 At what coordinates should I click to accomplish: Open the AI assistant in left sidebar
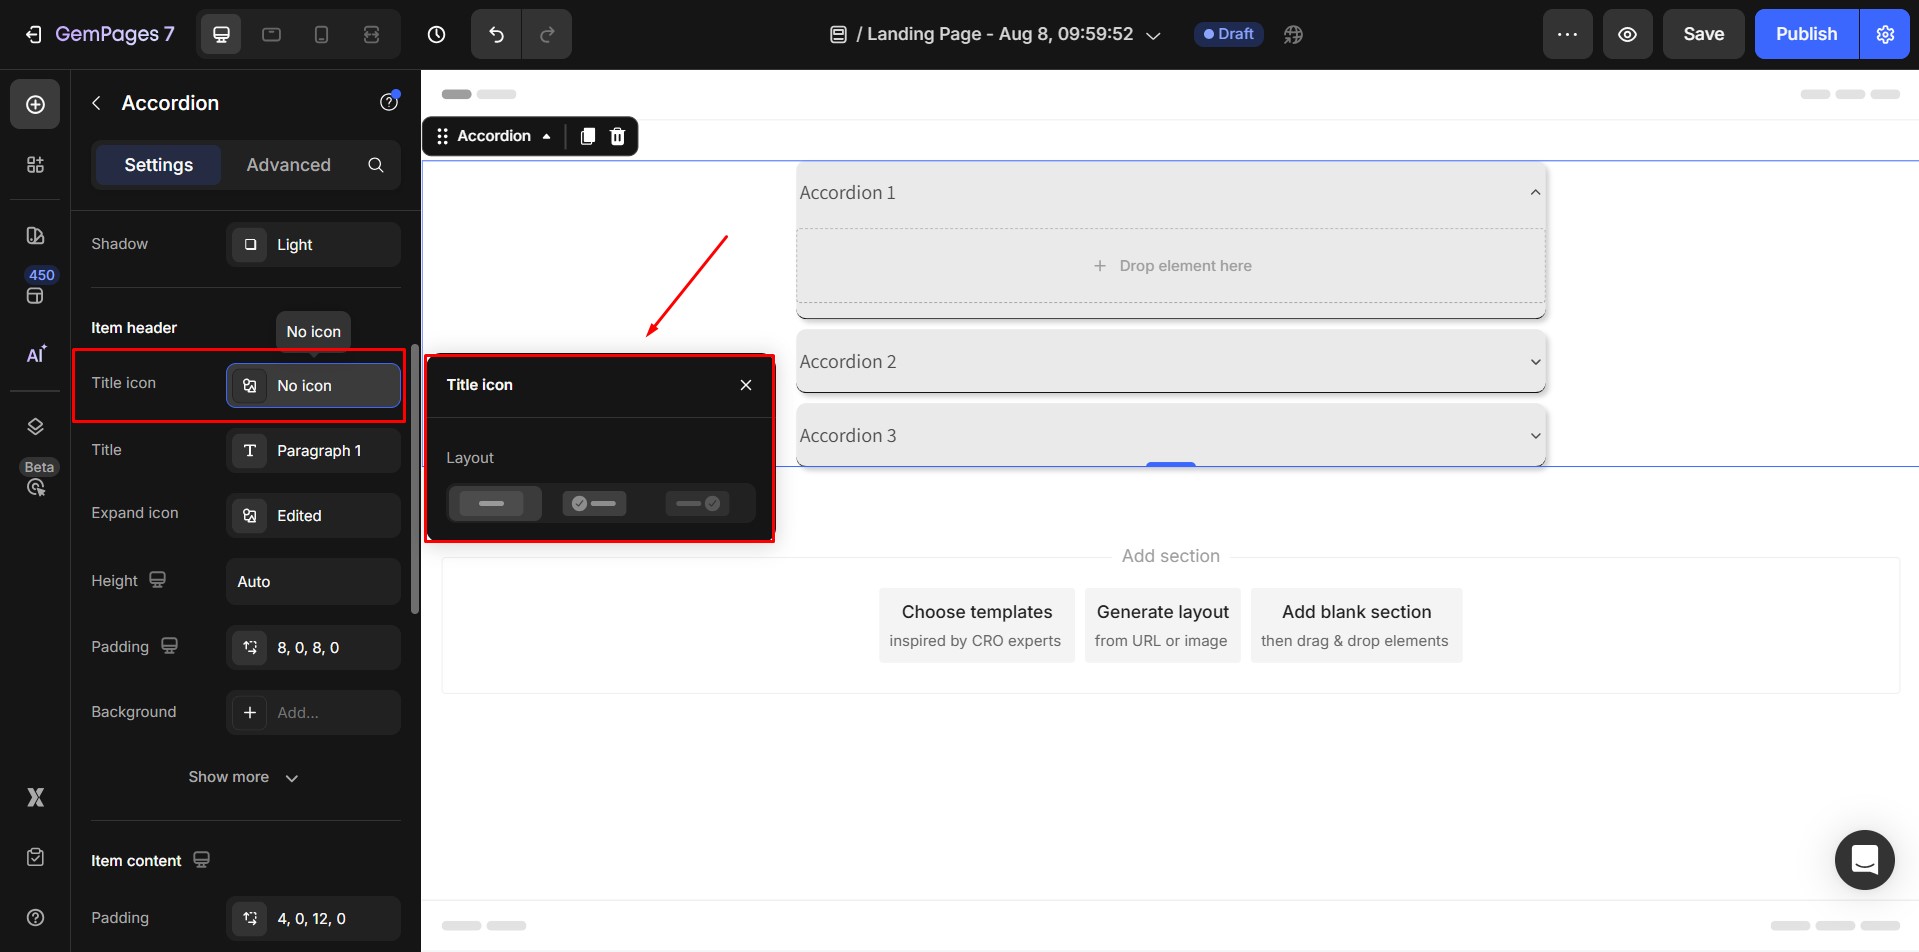35,355
